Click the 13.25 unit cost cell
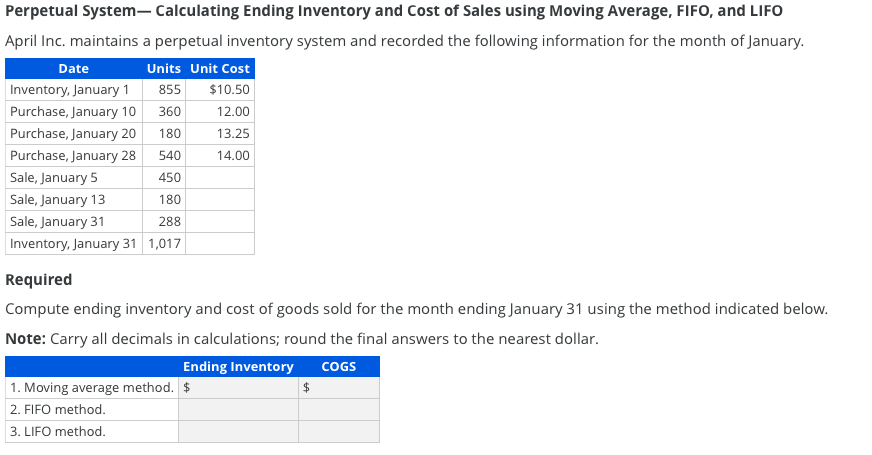 [220, 133]
